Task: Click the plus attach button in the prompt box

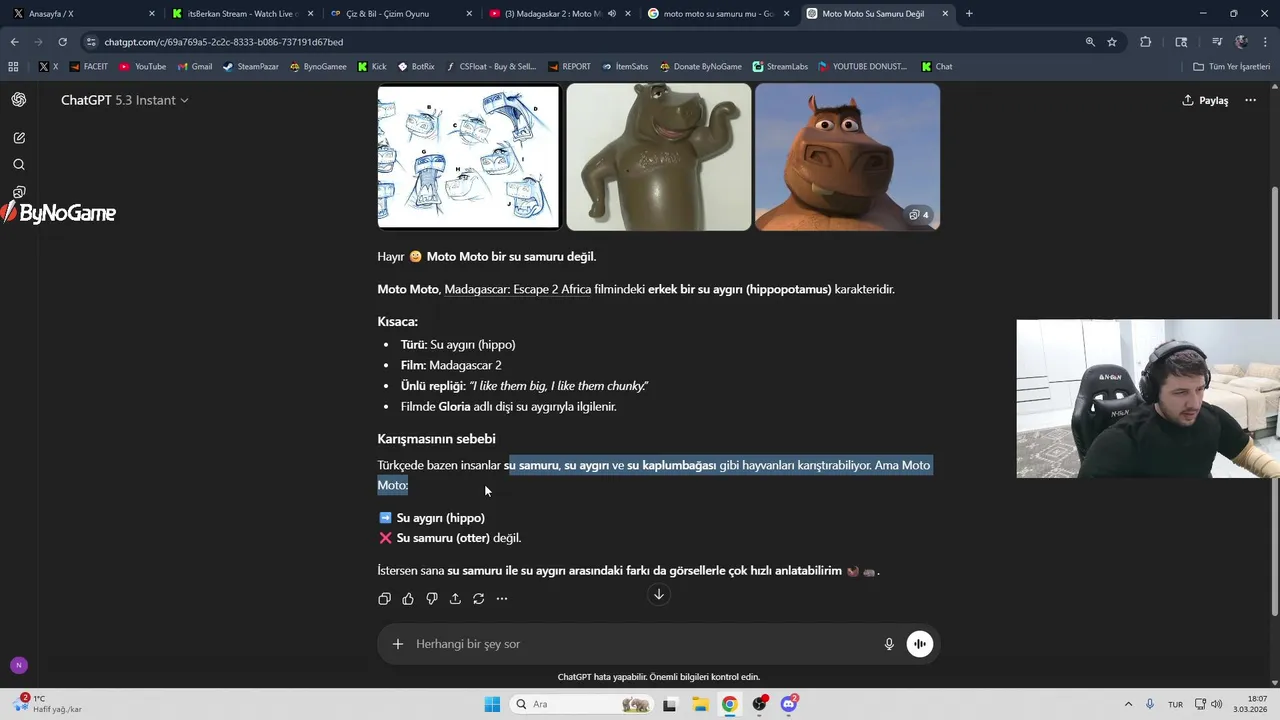Action: coord(398,644)
